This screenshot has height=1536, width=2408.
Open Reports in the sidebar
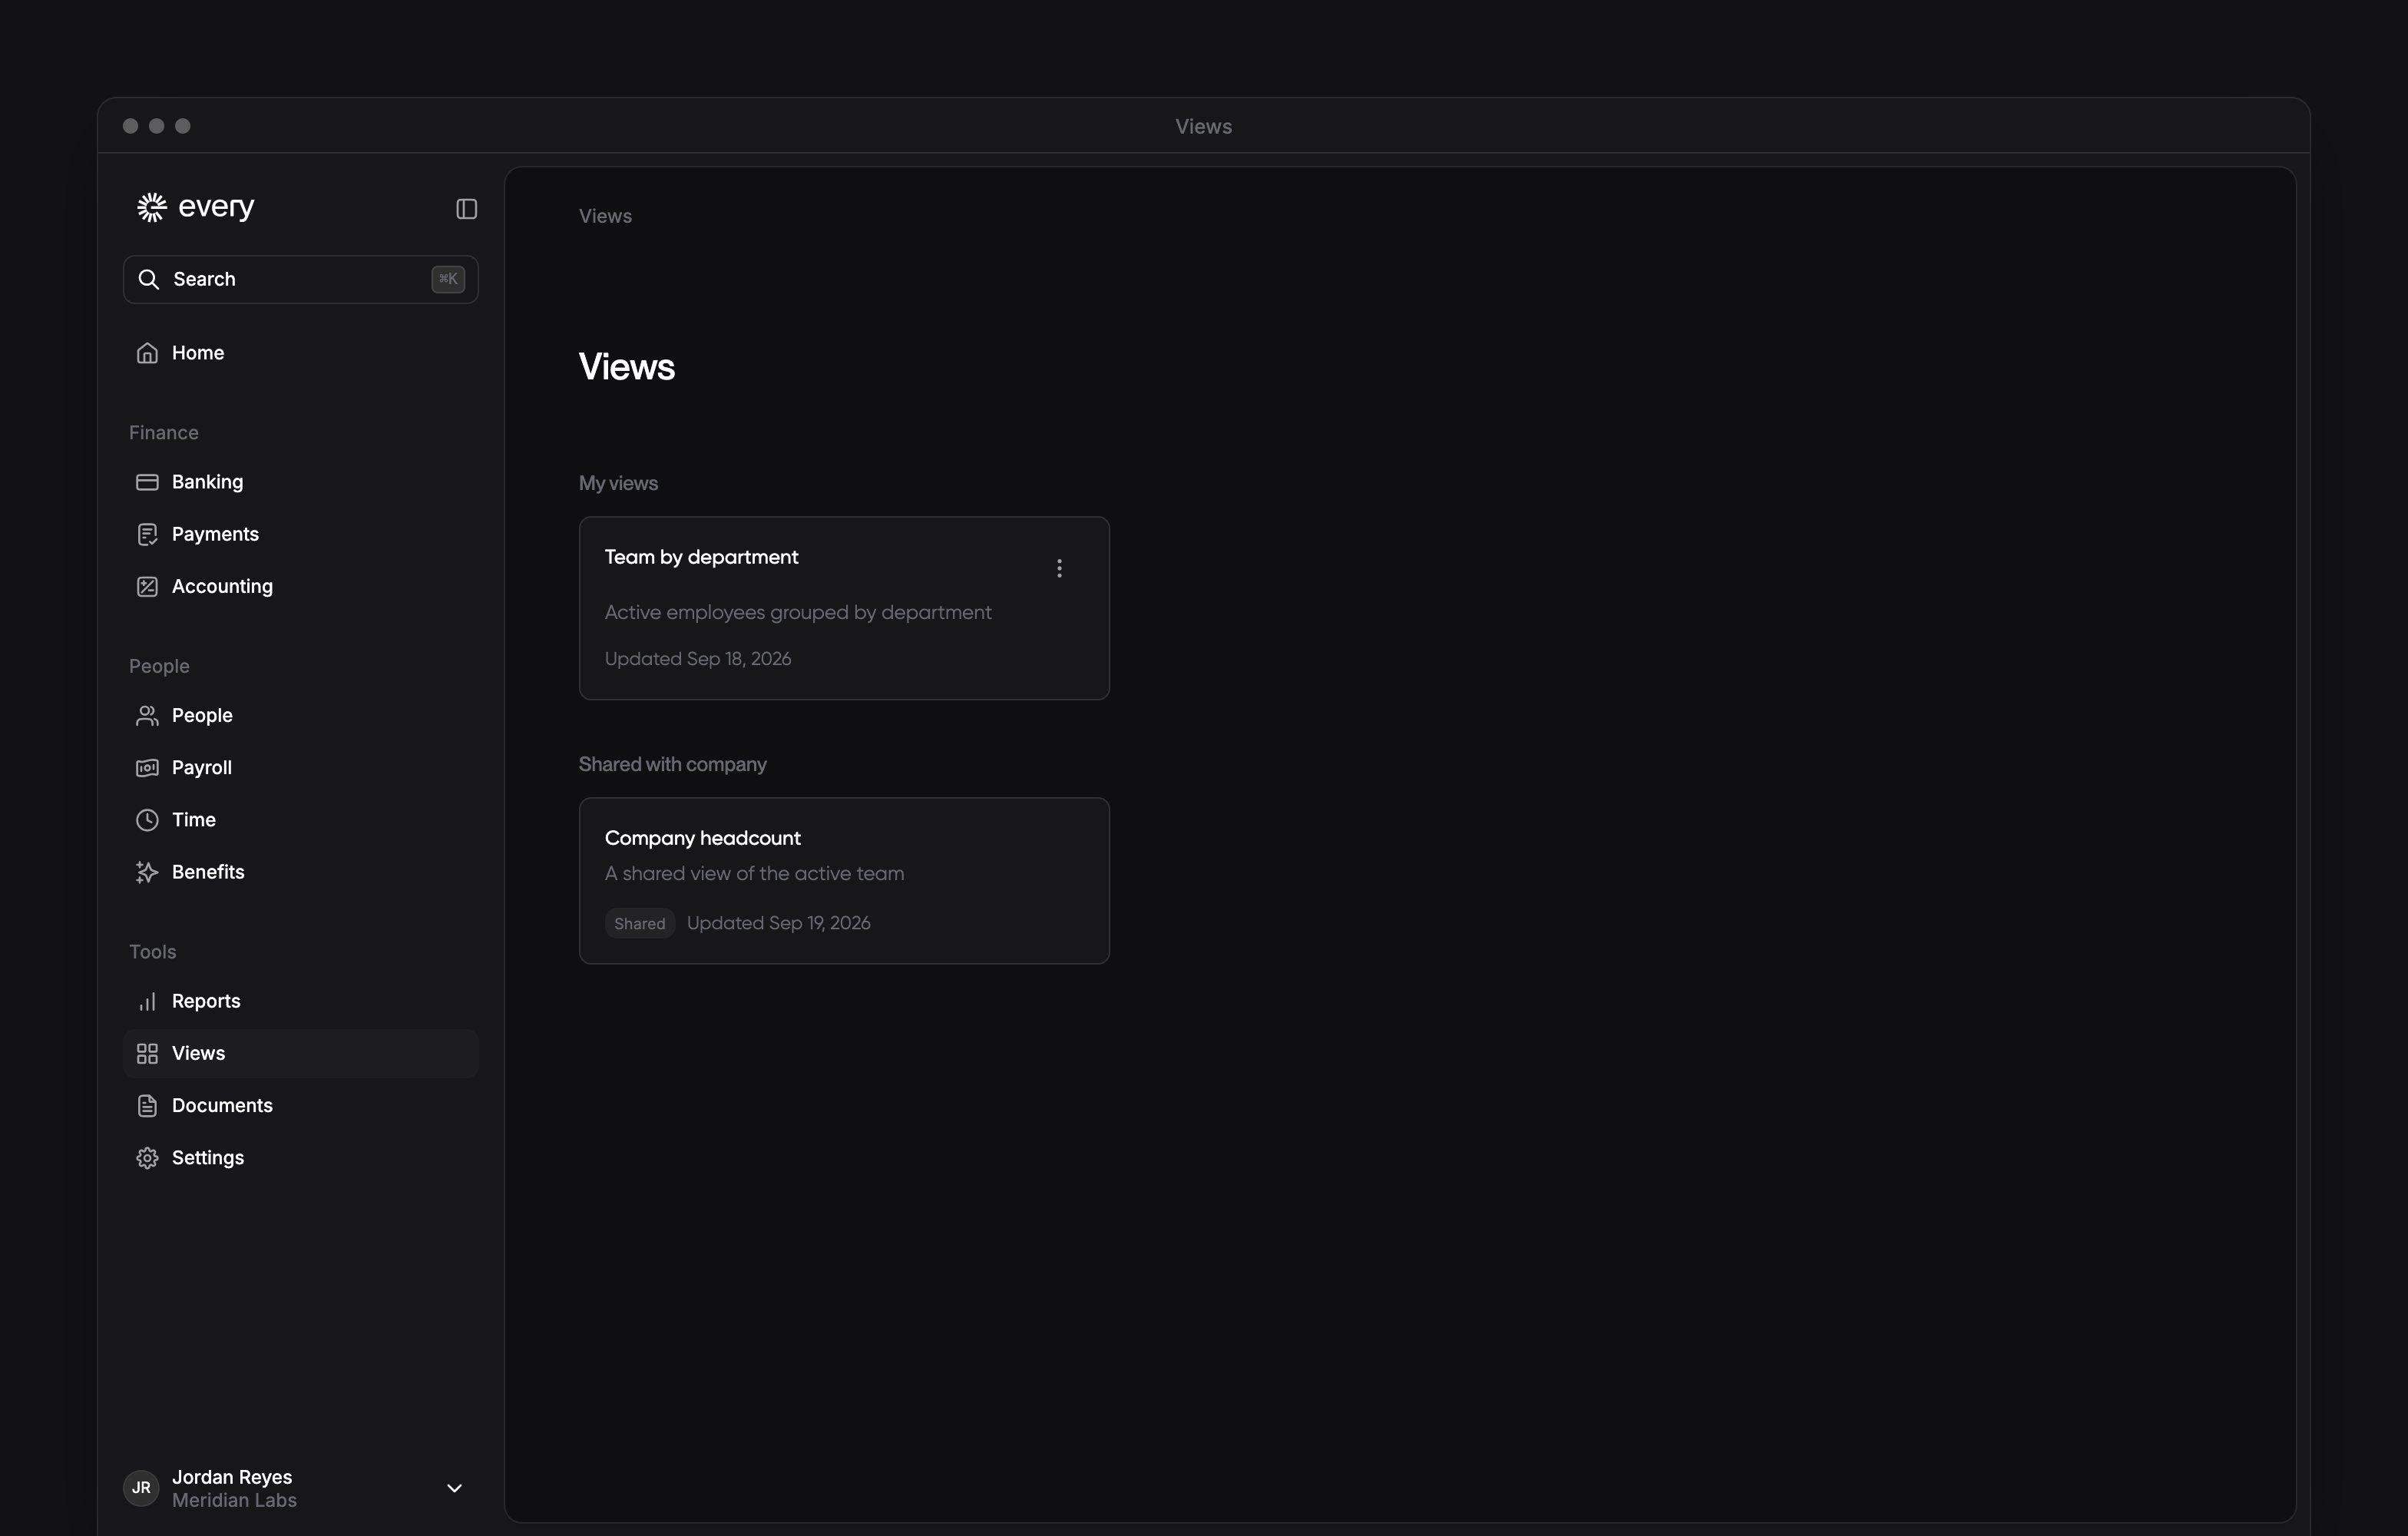click(x=300, y=1001)
